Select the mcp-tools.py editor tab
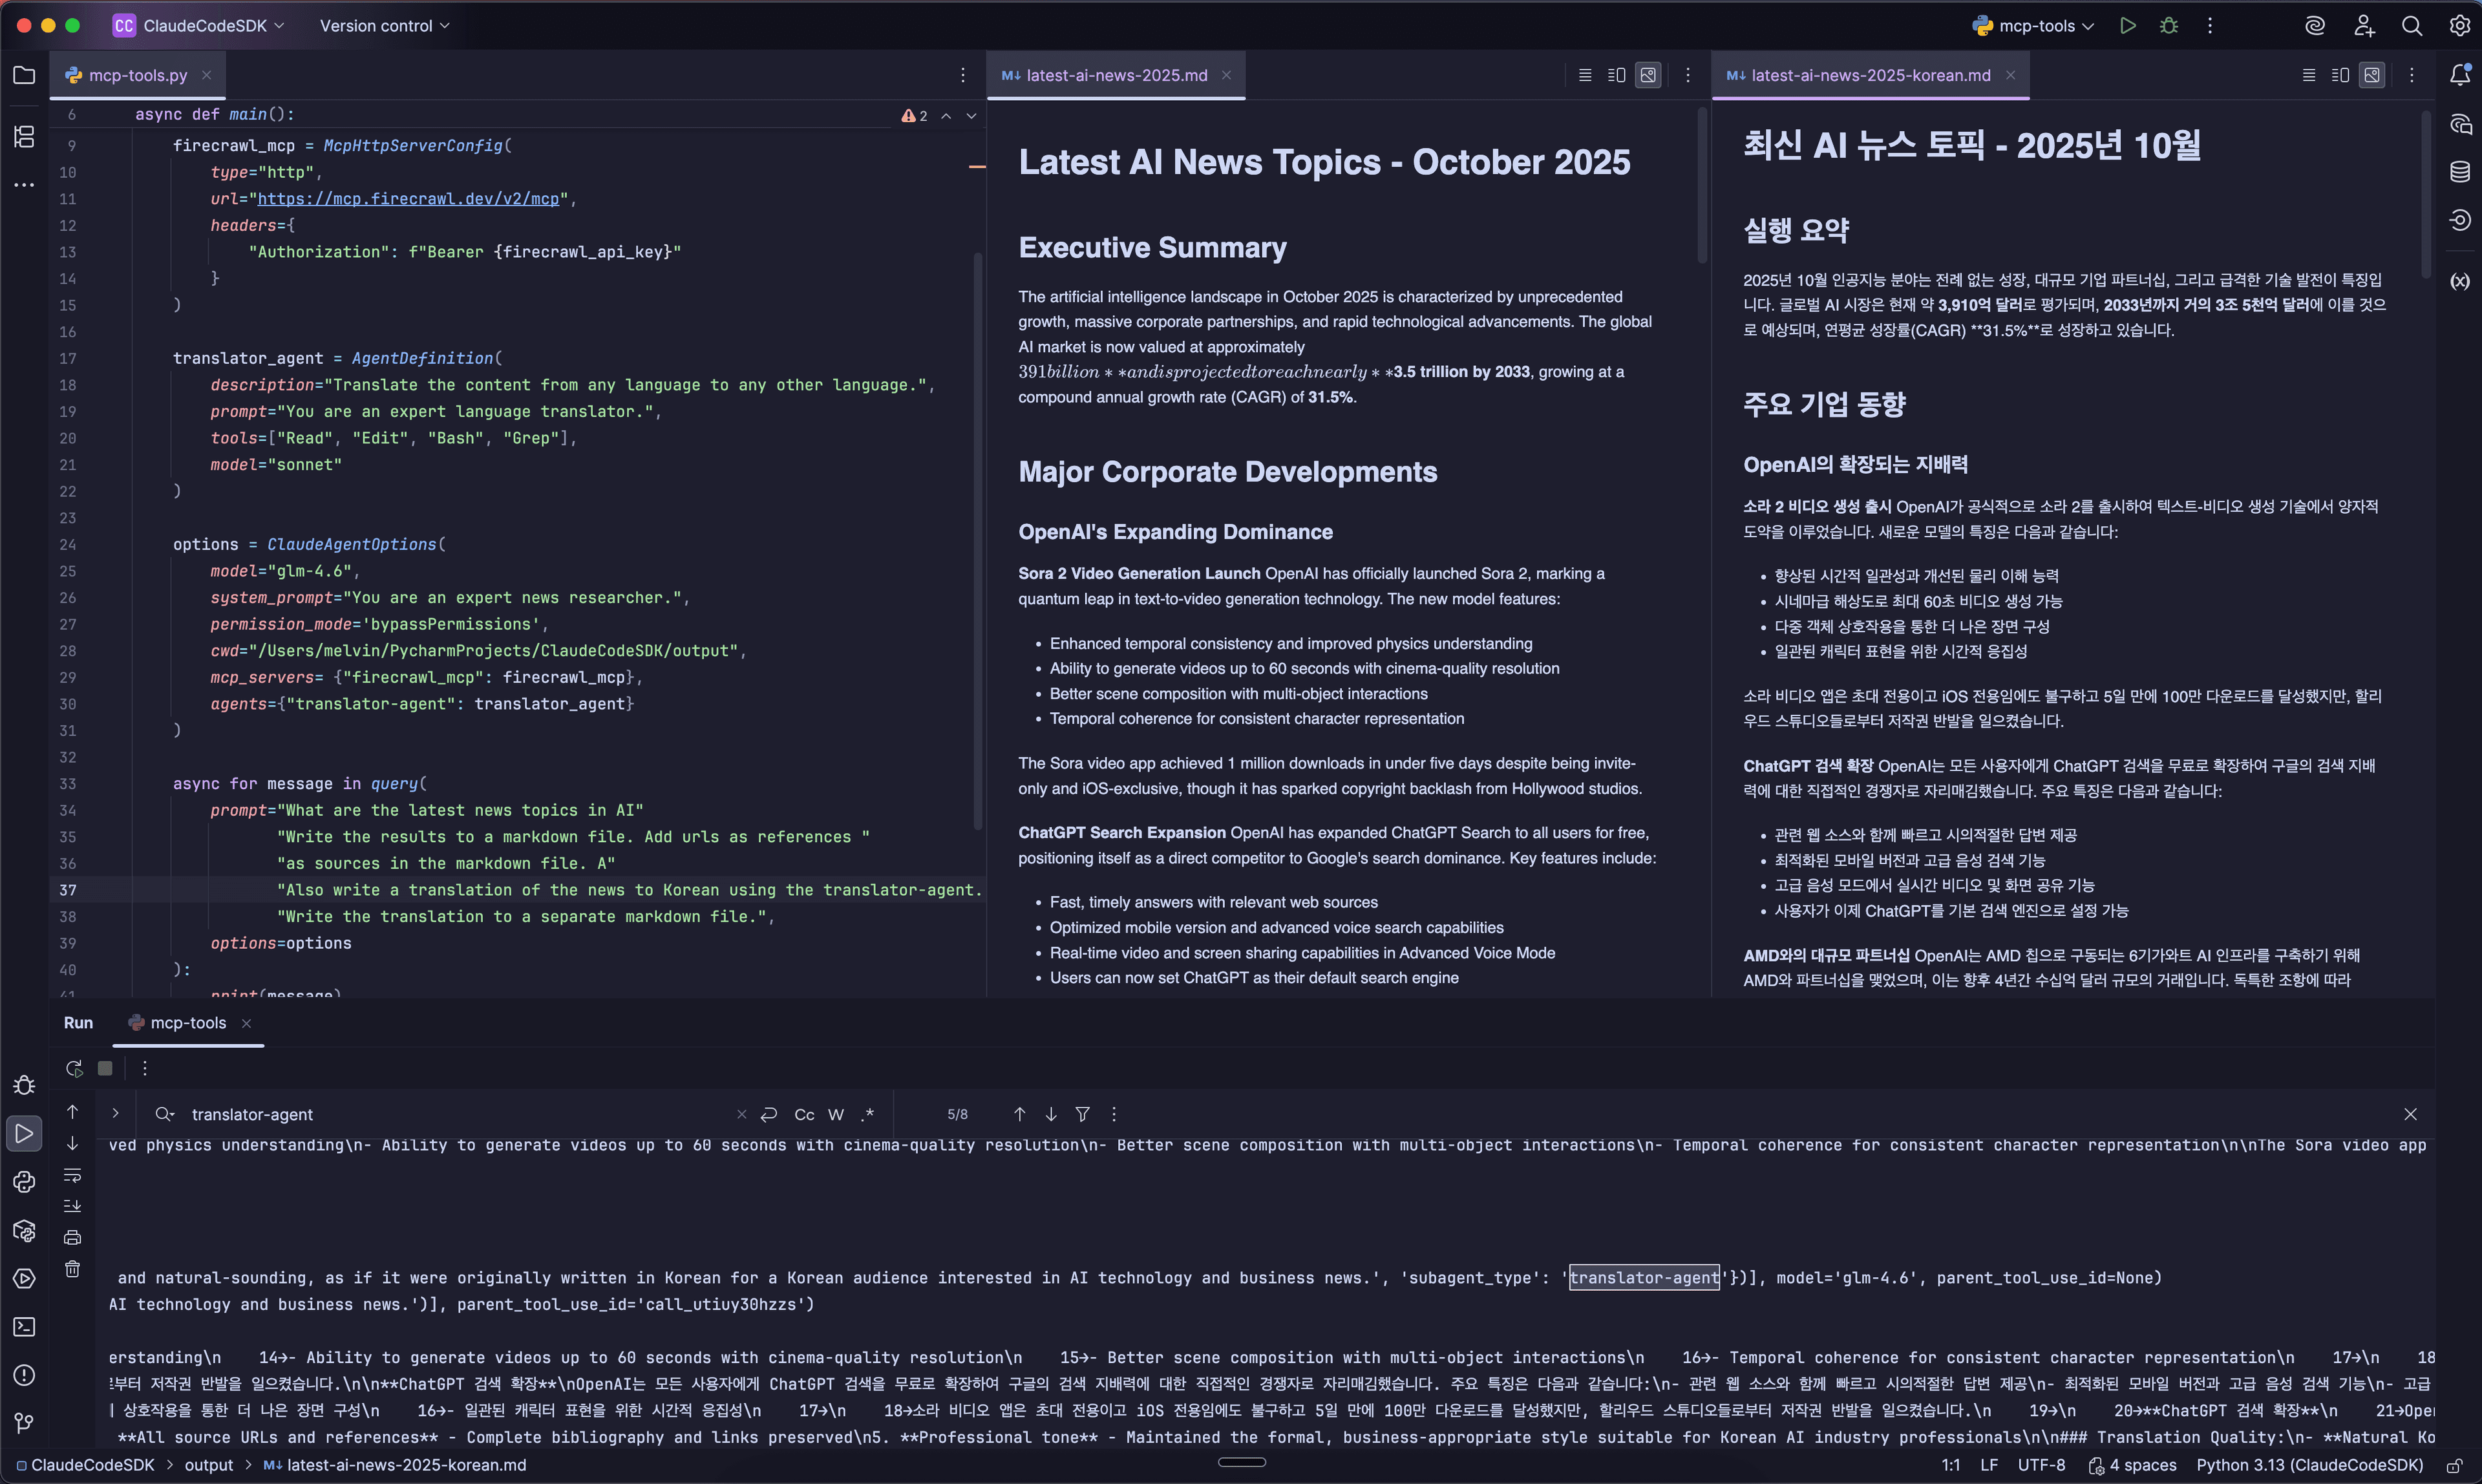The height and width of the screenshot is (1484, 2482). pos(137,75)
